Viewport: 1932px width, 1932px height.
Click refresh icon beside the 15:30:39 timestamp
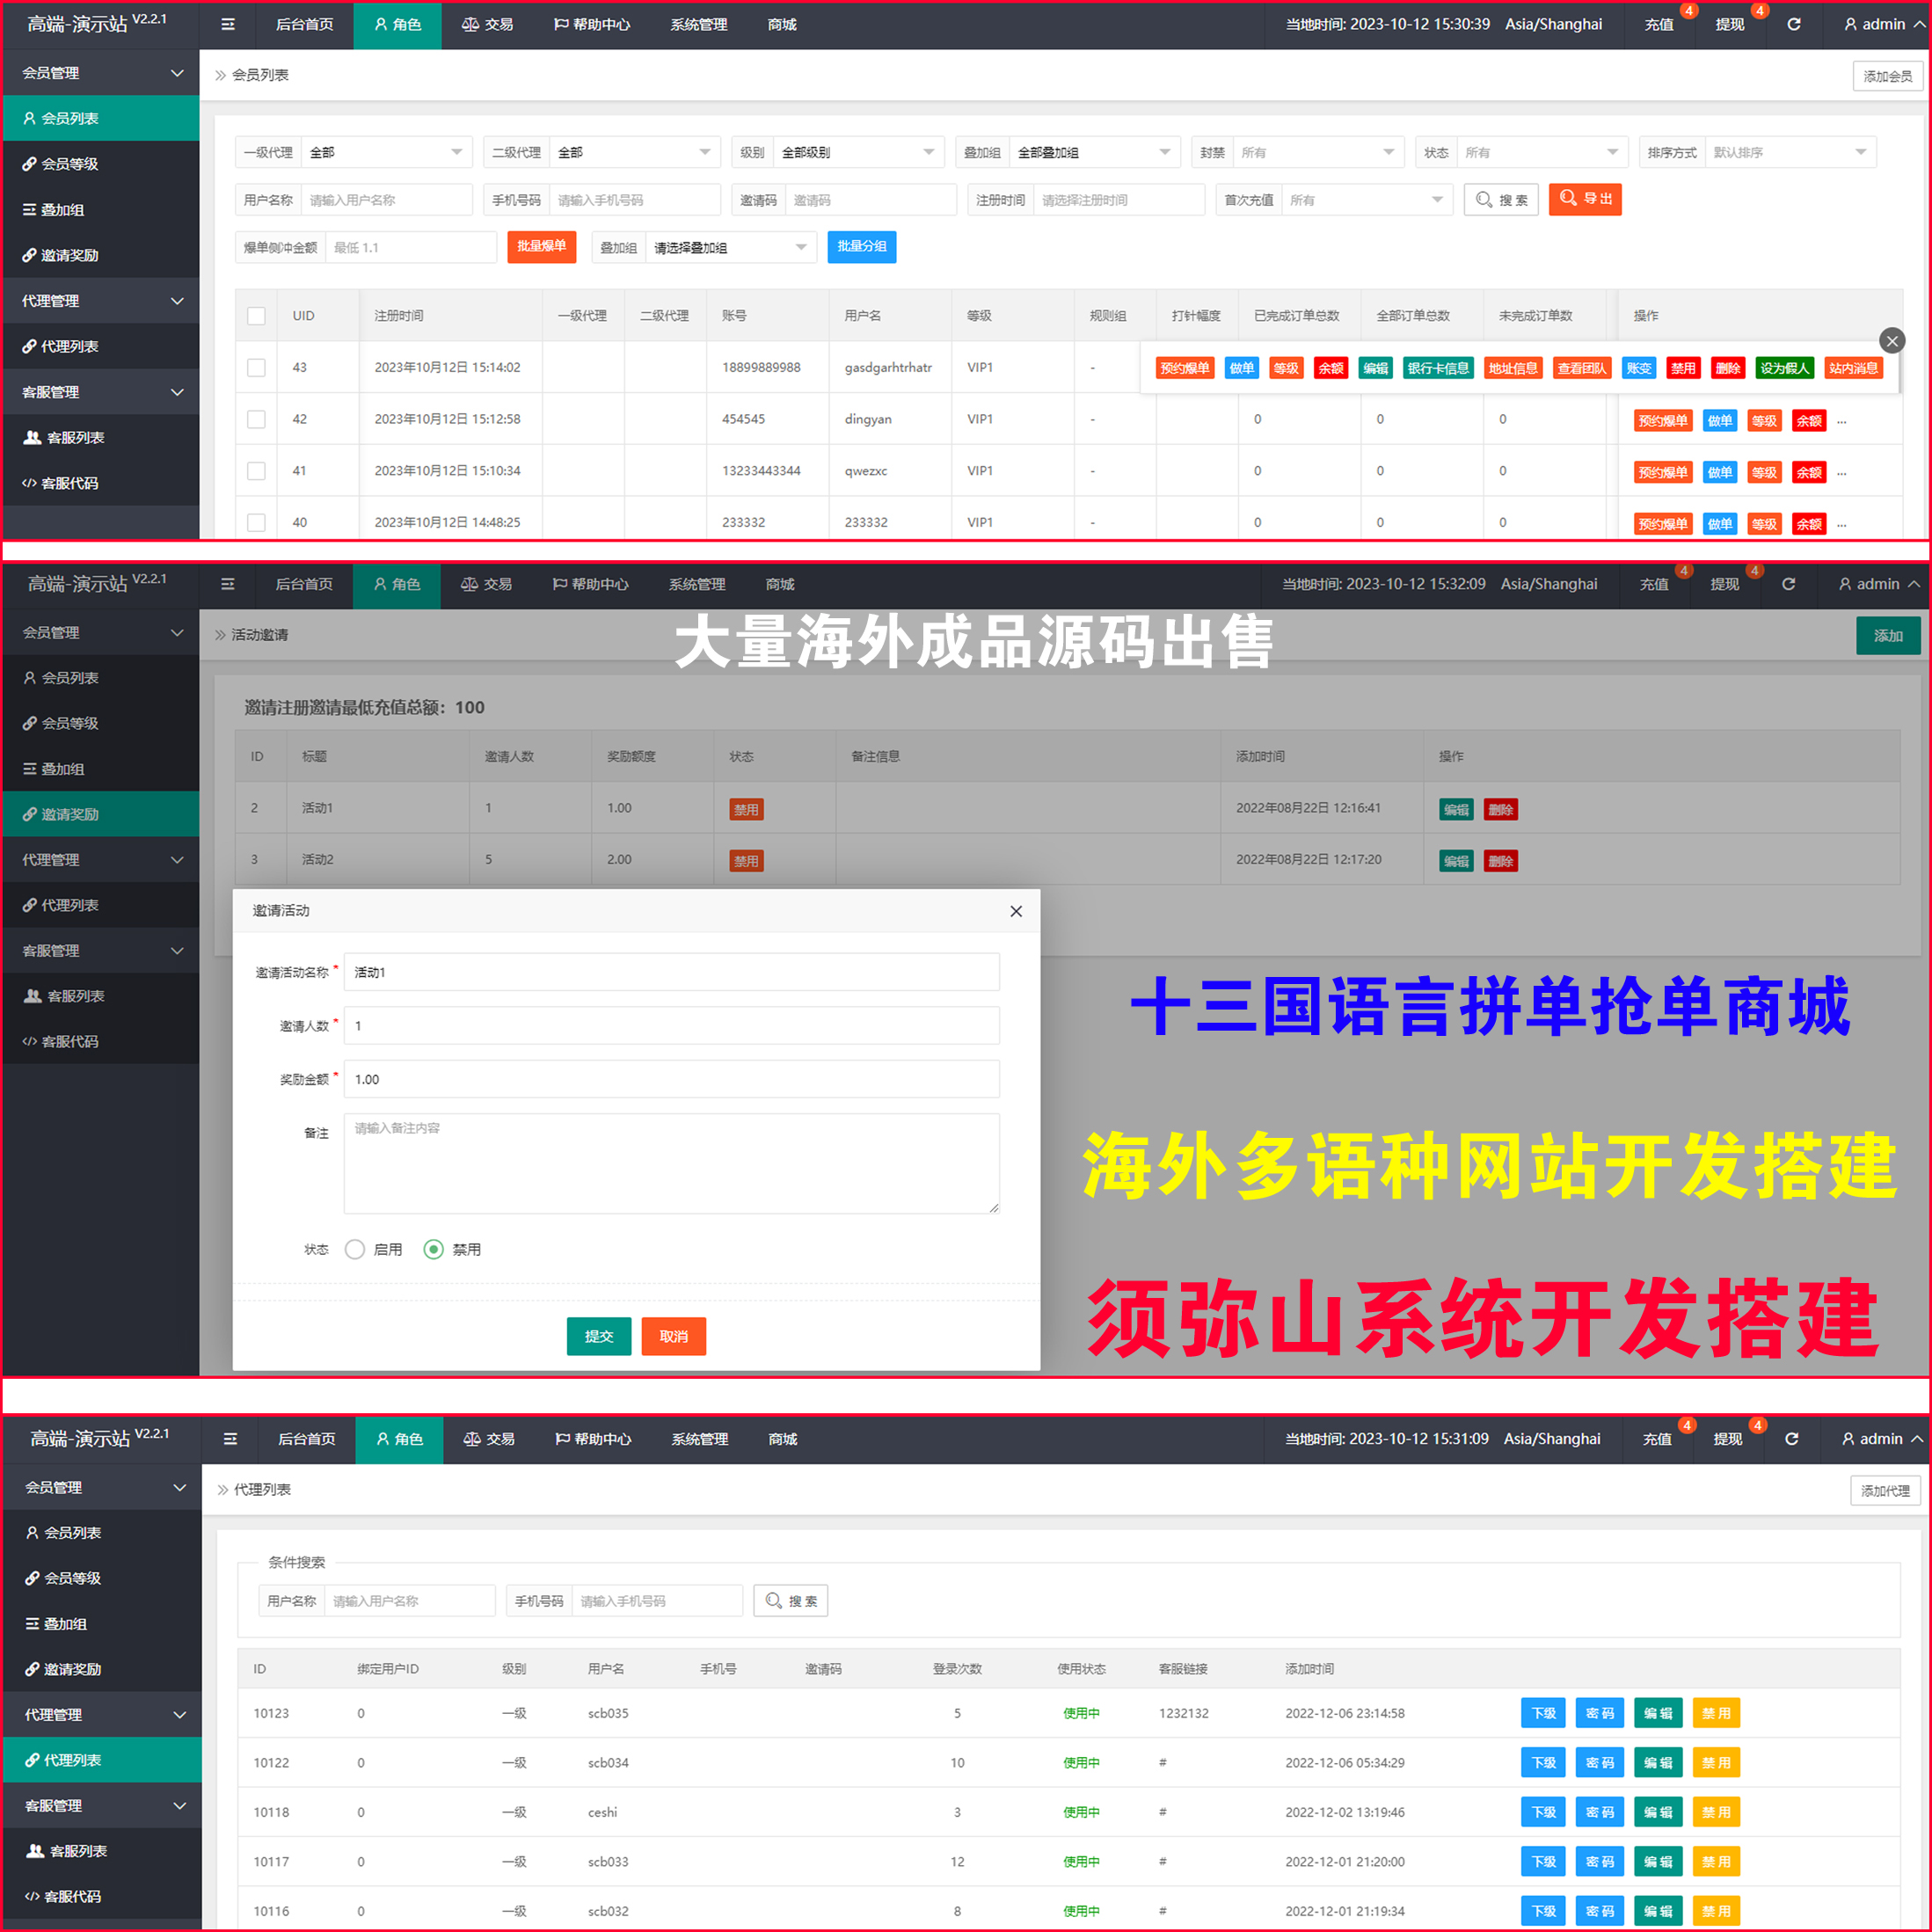(1794, 24)
